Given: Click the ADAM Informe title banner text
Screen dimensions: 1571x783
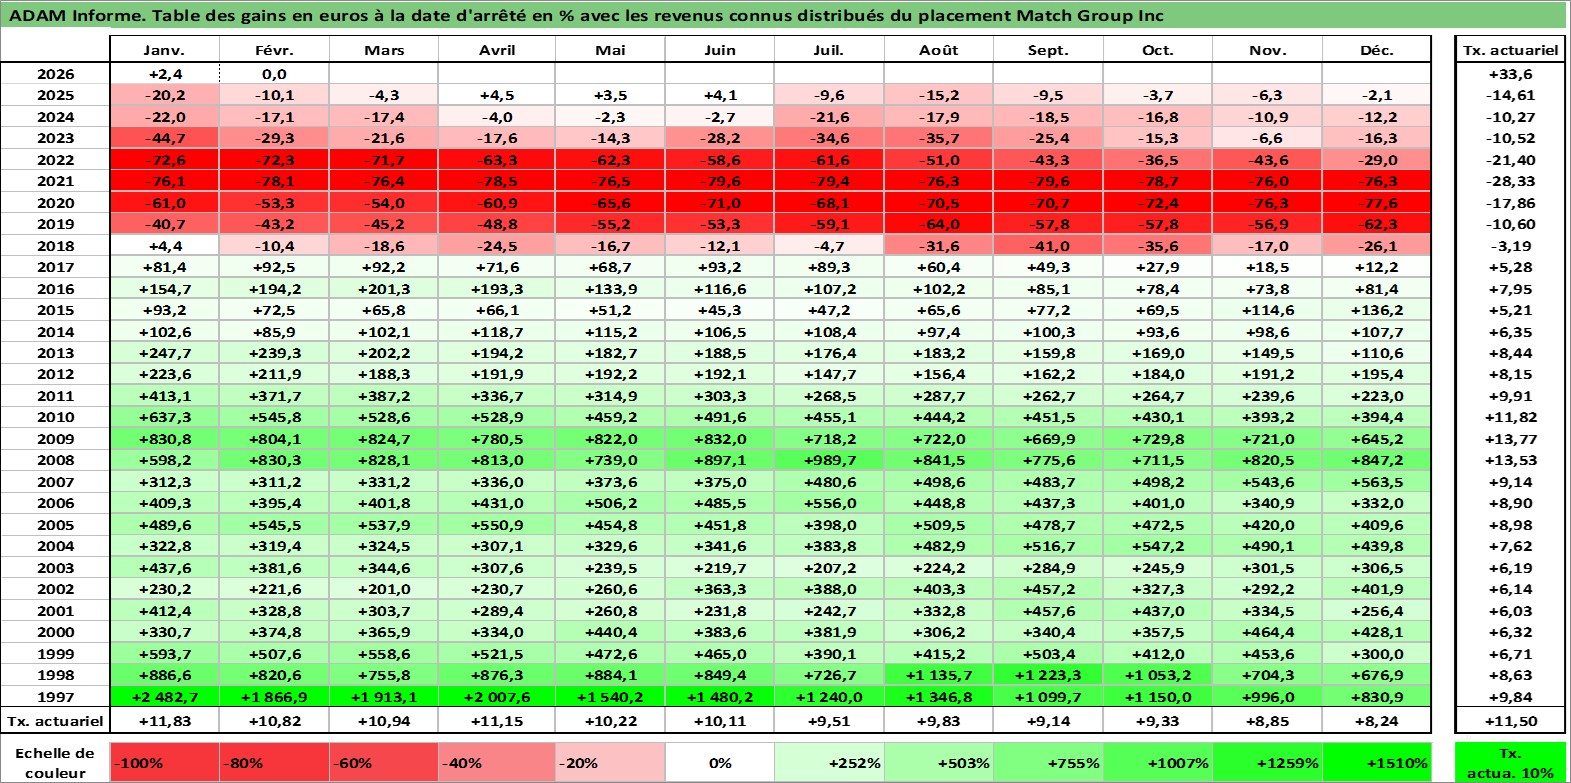Looking at the screenshot, I should pos(586,15).
